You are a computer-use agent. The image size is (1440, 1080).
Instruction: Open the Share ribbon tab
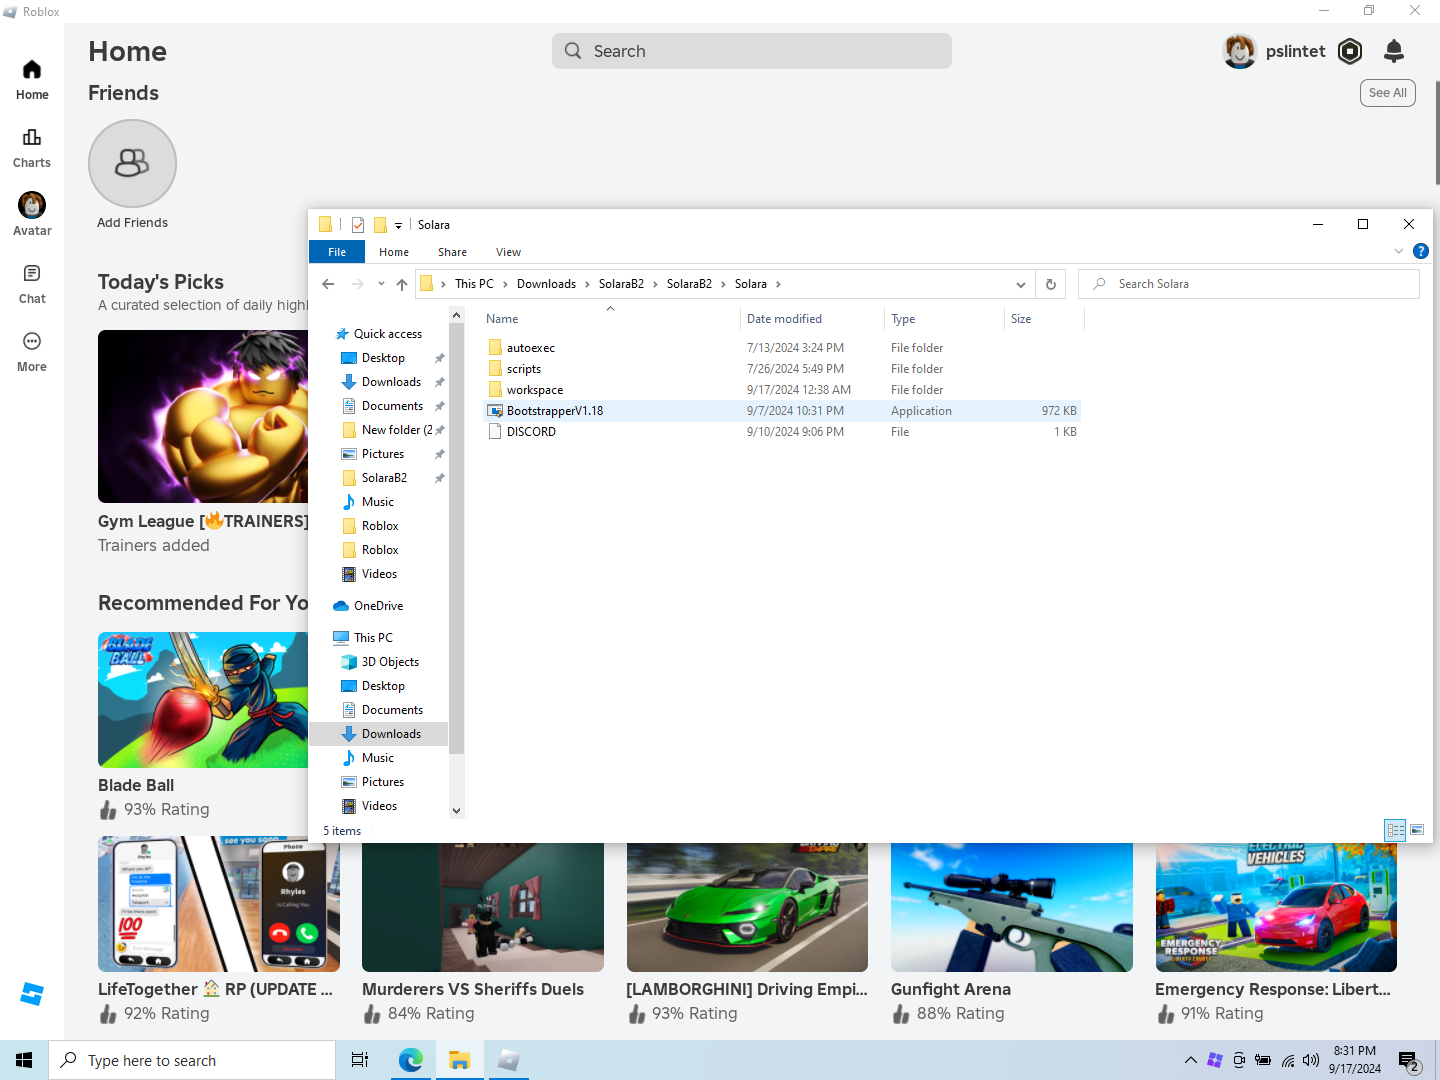pyautogui.click(x=452, y=252)
